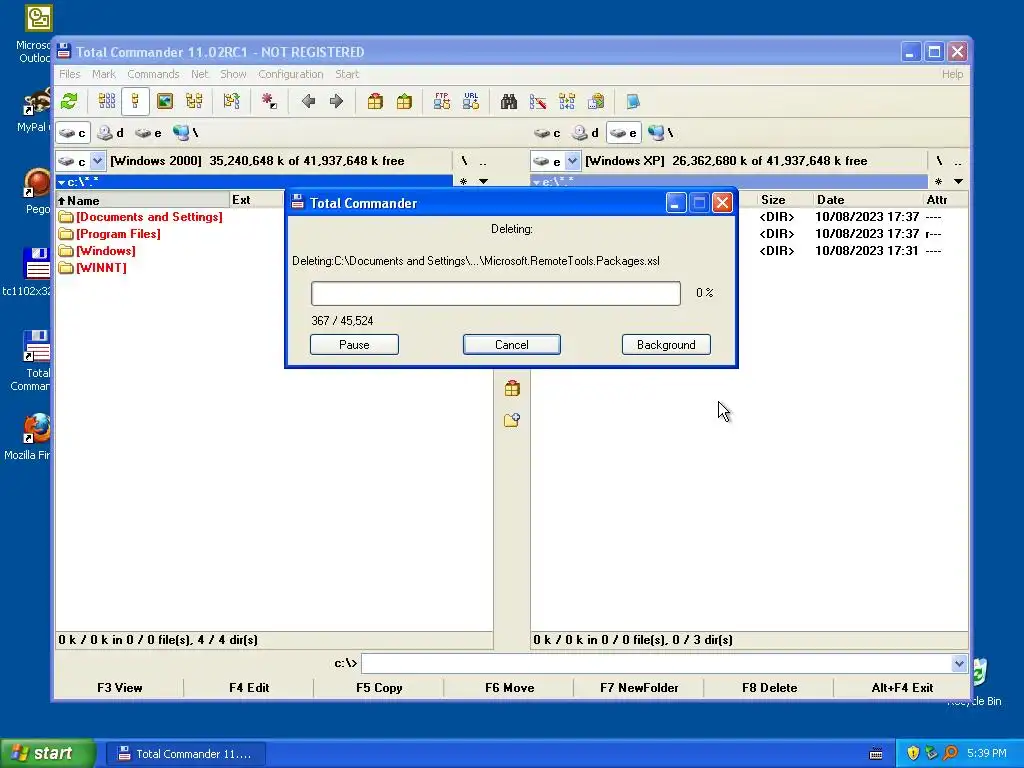Click the Unpack files toolbar icon
Screen dimensions: 1024x768
point(404,101)
